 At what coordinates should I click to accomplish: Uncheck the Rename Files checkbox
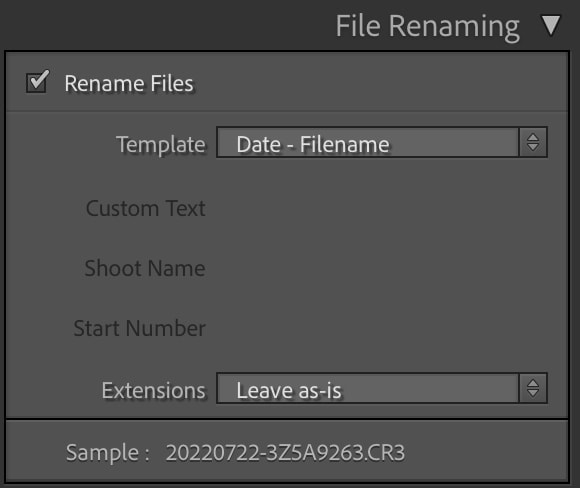pos(37,83)
